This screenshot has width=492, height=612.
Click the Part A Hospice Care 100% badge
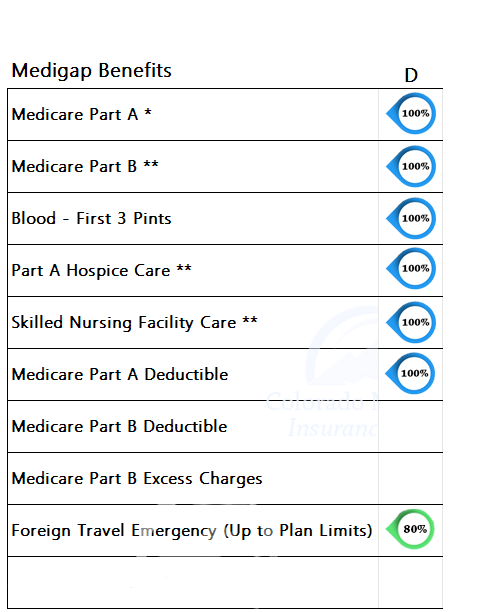click(x=411, y=269)
